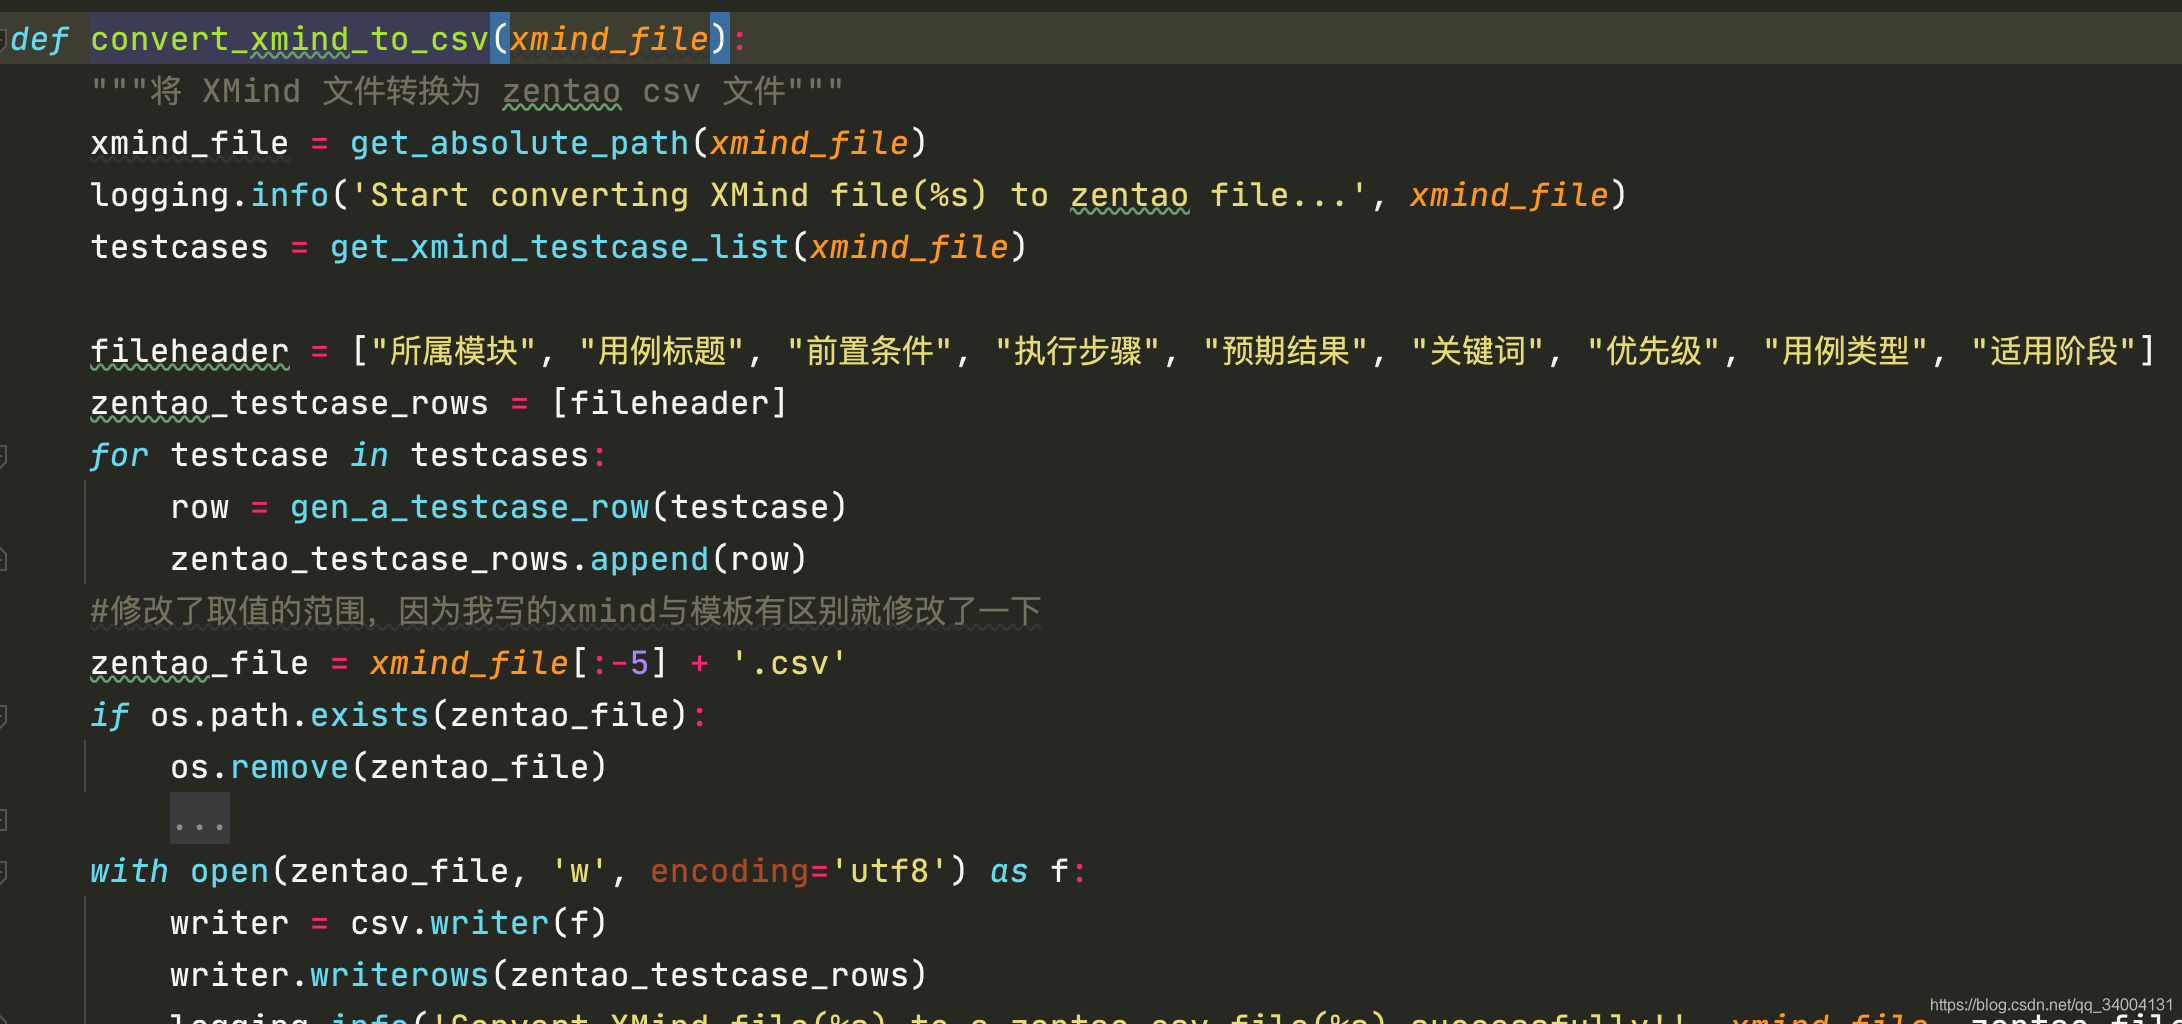2182x1024 pixels.
Task: Click the "testcases" variable being assigned
Action: [179, 248]
